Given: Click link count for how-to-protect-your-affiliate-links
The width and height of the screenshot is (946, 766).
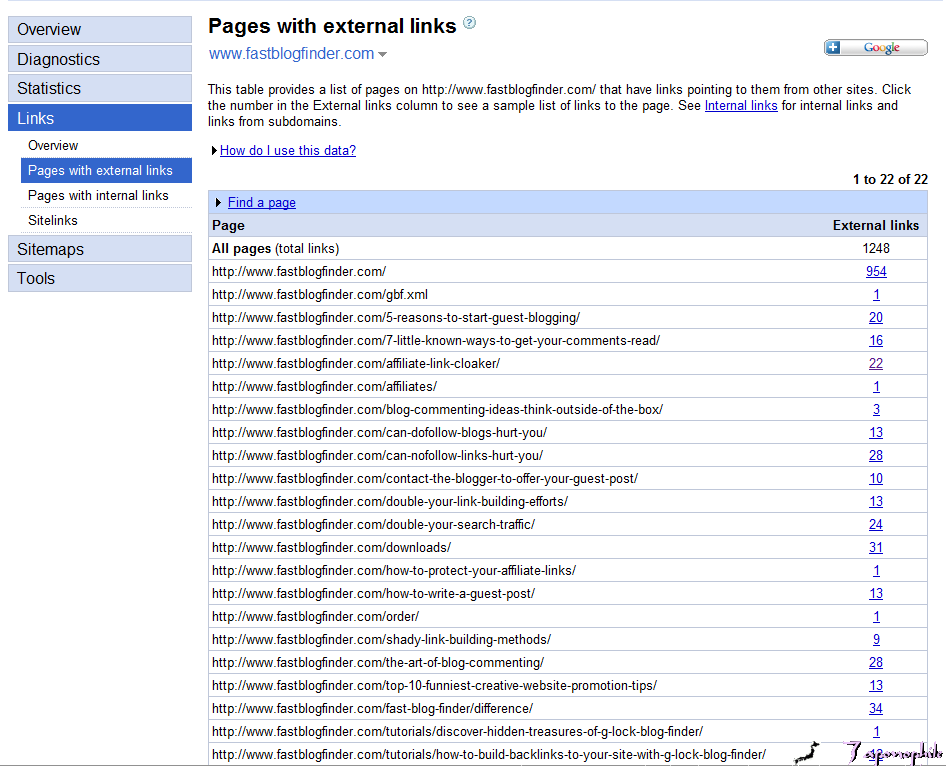Looking at the screenshot, I should (x=876, y=571).
